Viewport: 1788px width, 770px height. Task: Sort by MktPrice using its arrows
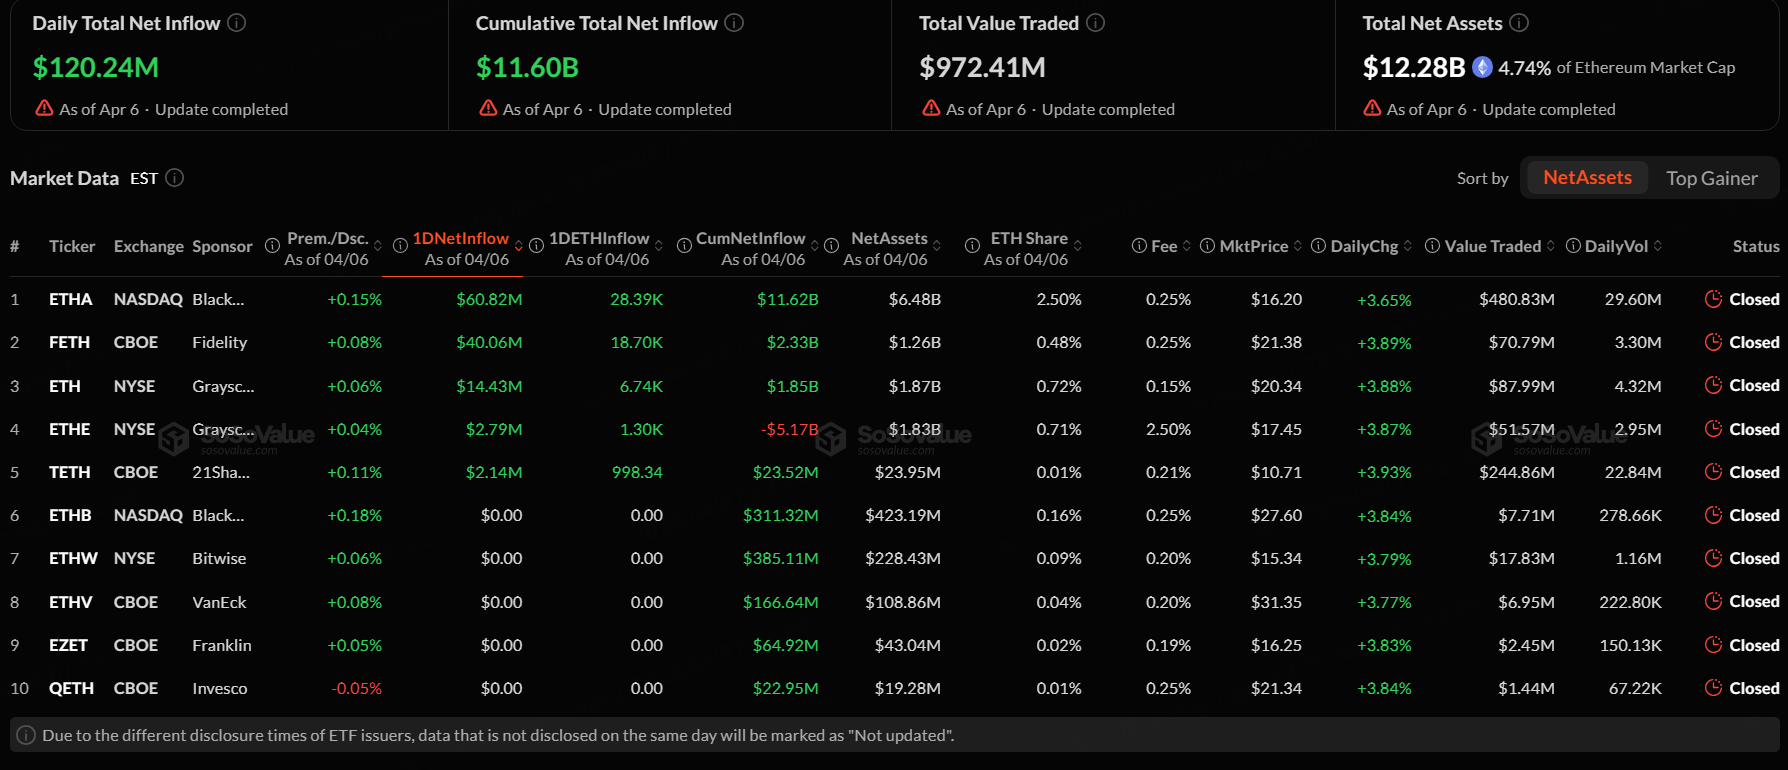tap(1298, 246)
